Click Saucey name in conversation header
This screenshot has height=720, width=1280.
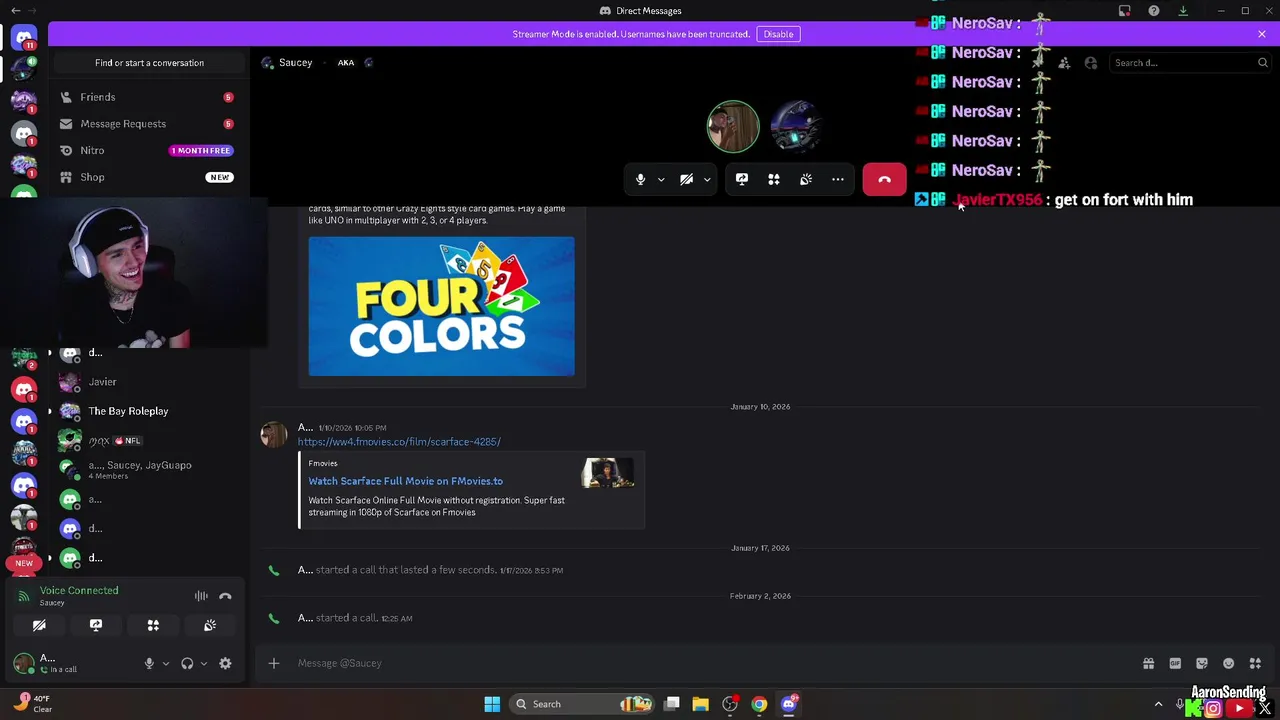pos(296,63)
